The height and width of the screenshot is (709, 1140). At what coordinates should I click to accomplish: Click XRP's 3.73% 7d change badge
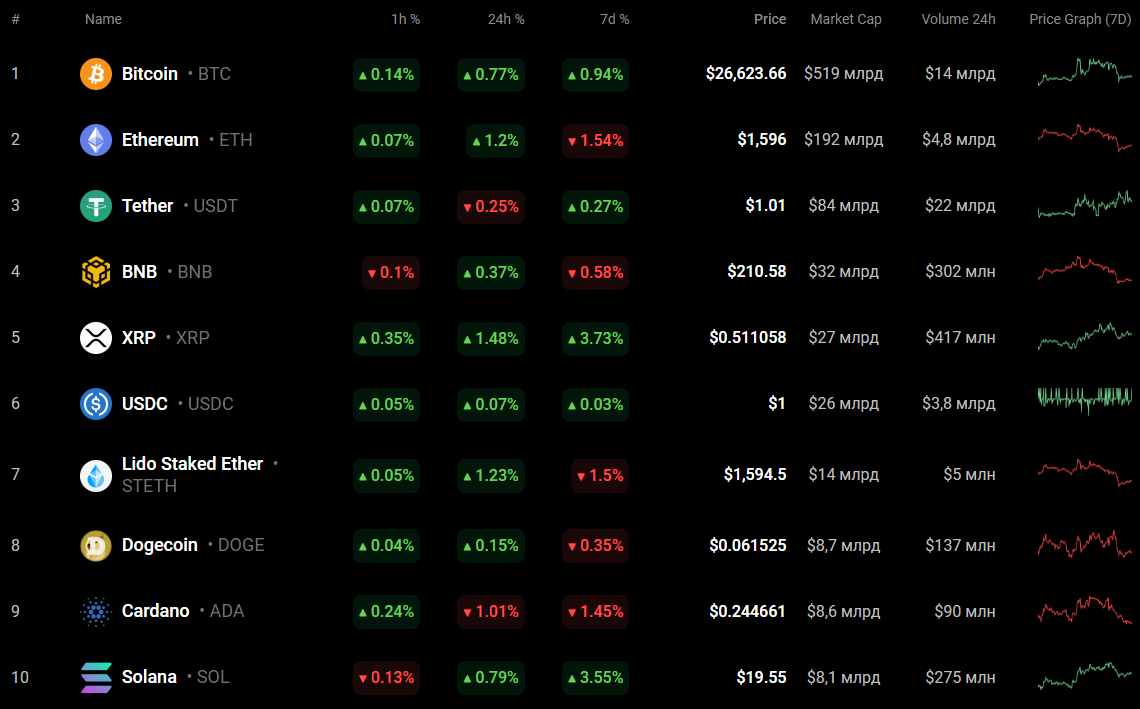[595, 338]
